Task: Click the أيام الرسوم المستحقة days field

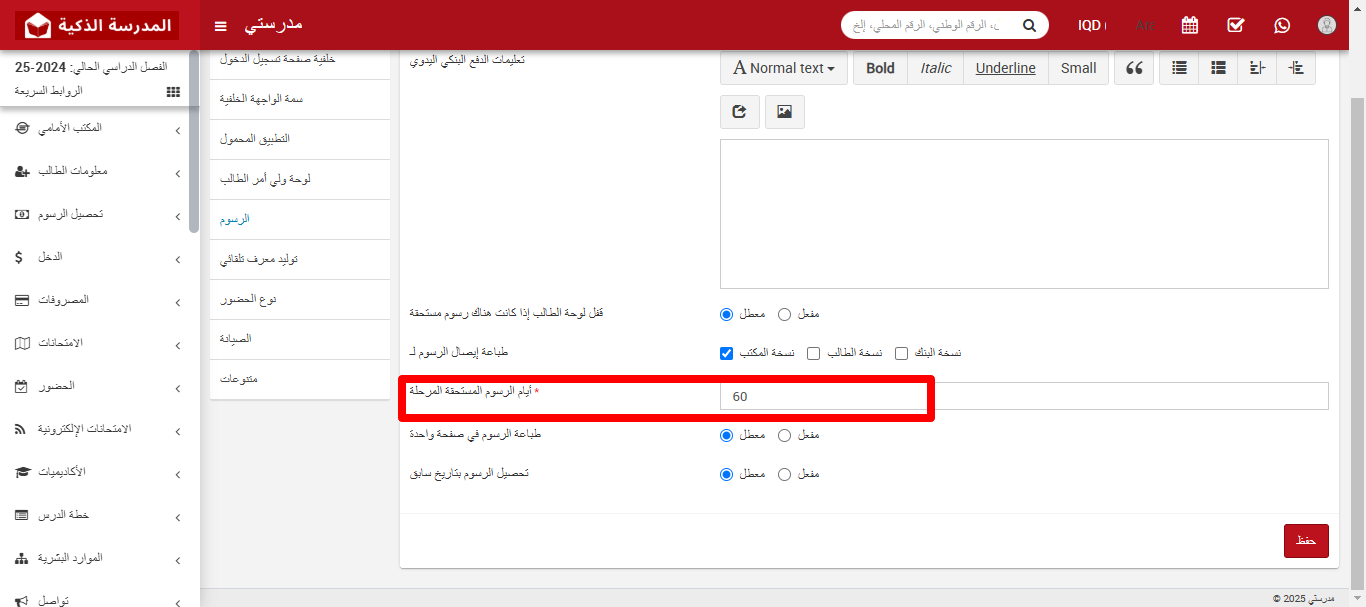Action: click(x=1024, y=396)
